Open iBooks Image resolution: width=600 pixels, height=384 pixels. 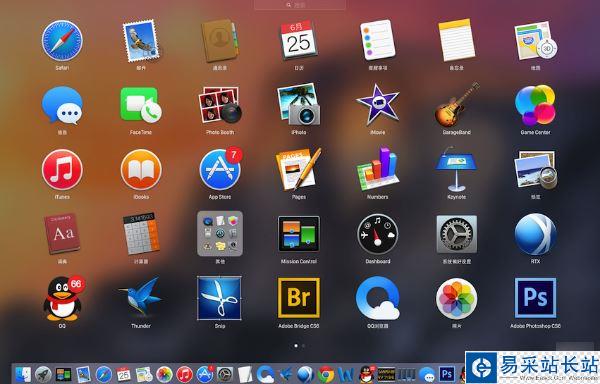(141, 169)
